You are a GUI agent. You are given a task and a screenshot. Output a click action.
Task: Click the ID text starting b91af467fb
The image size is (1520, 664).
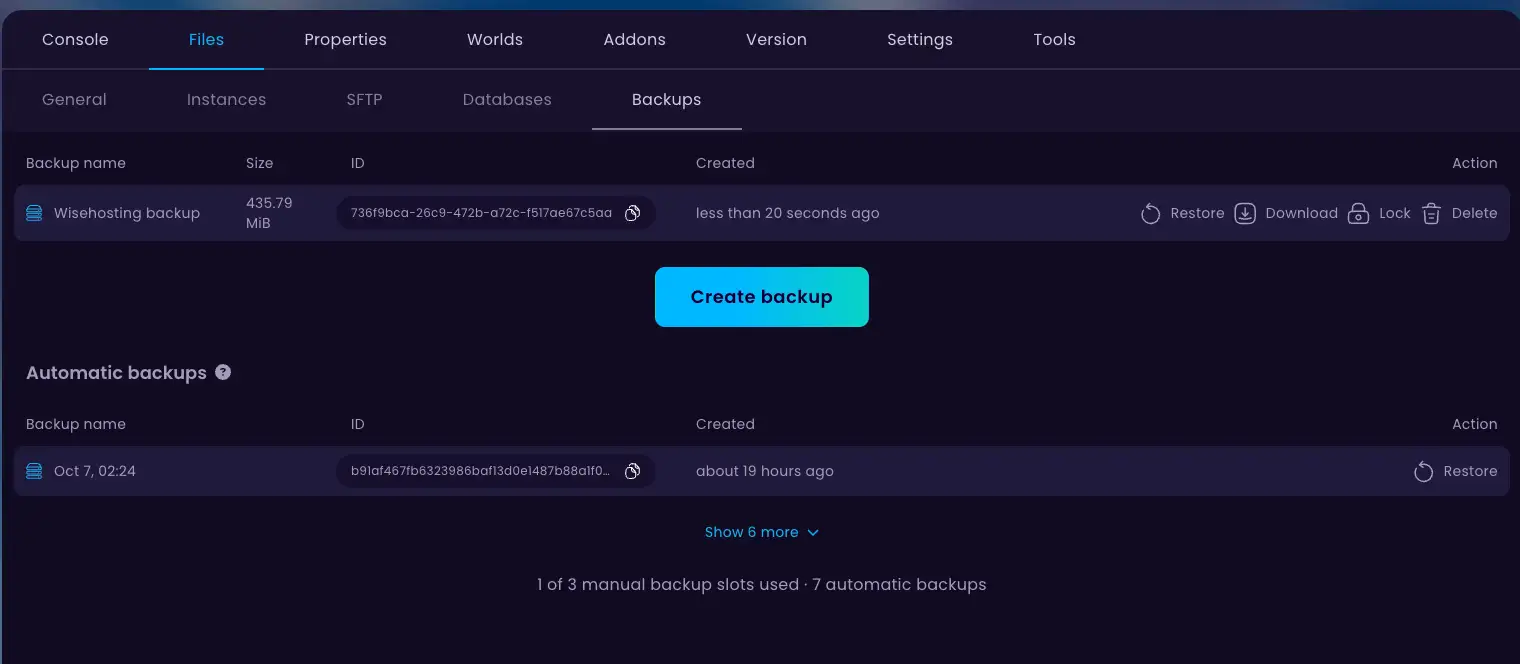pyautogui.click(x=481, y=471)
